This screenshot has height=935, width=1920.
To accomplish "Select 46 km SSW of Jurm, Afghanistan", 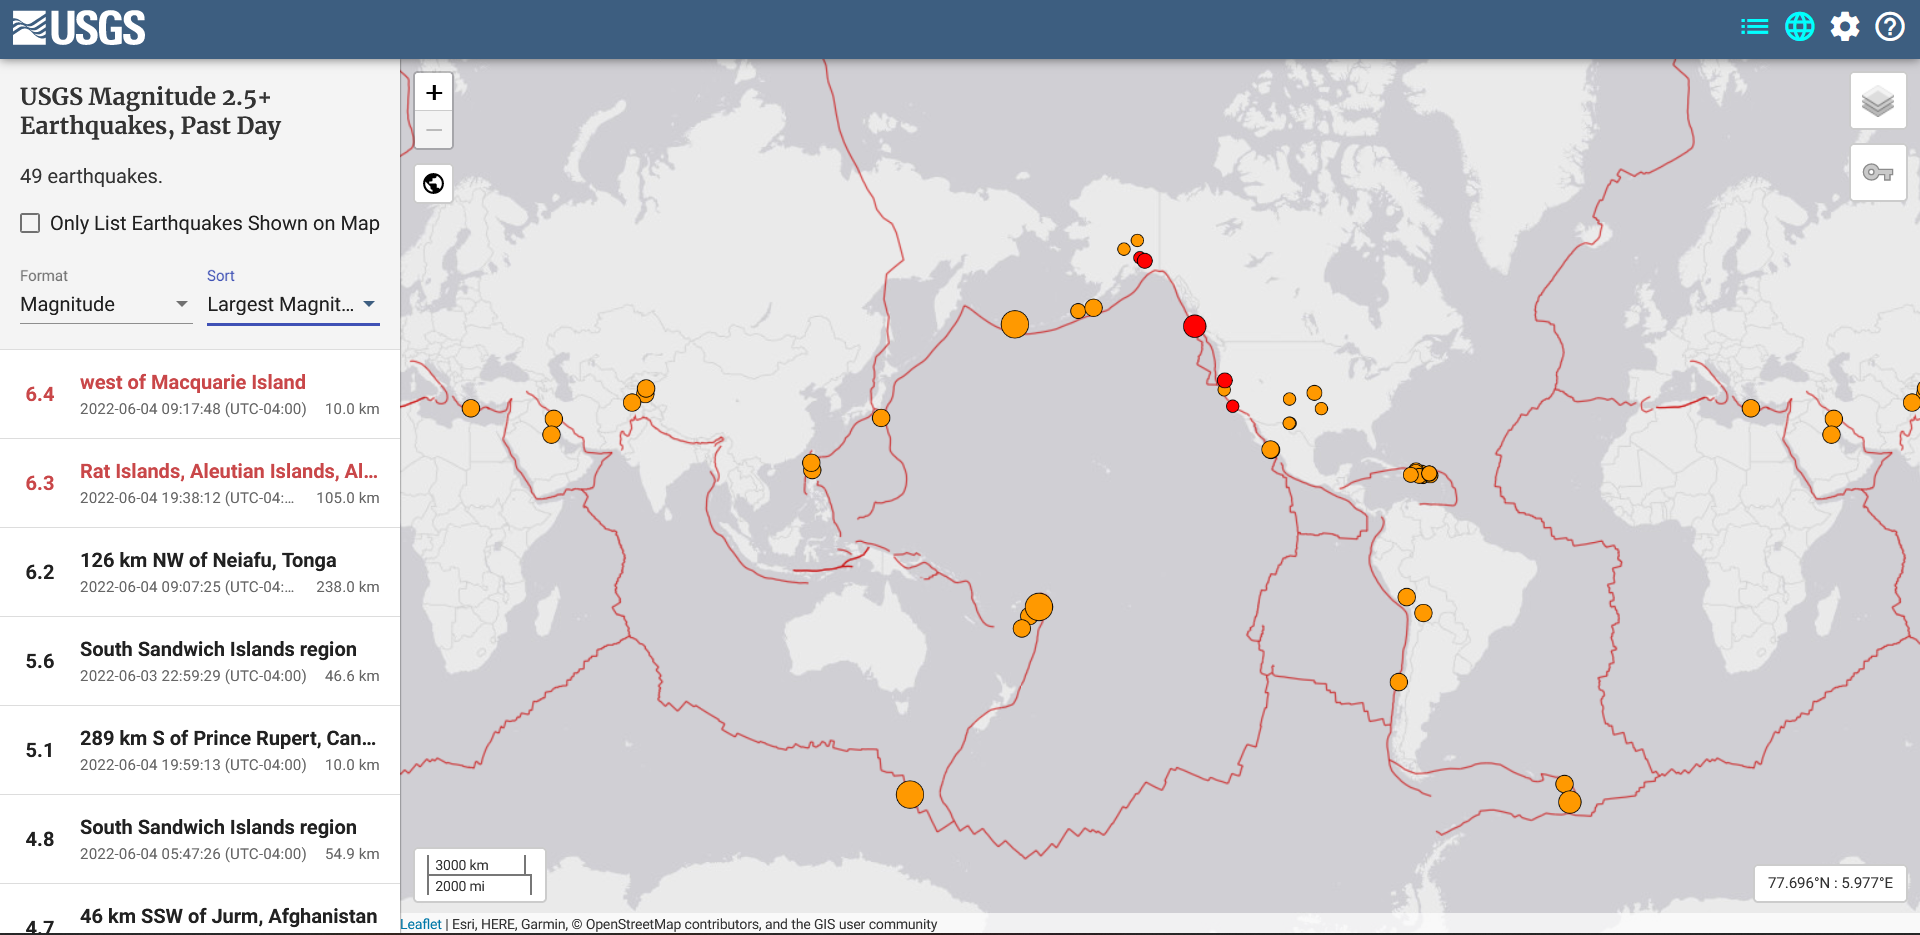I will pos(200,910).
